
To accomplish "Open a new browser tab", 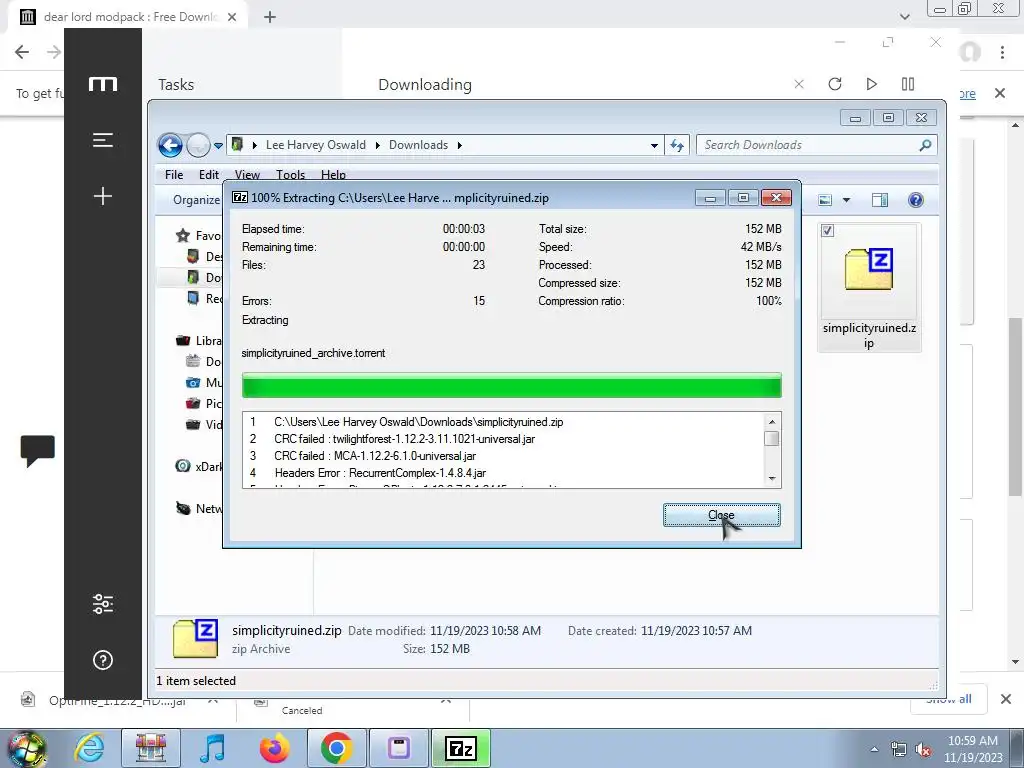I will (x=270, y=17).
